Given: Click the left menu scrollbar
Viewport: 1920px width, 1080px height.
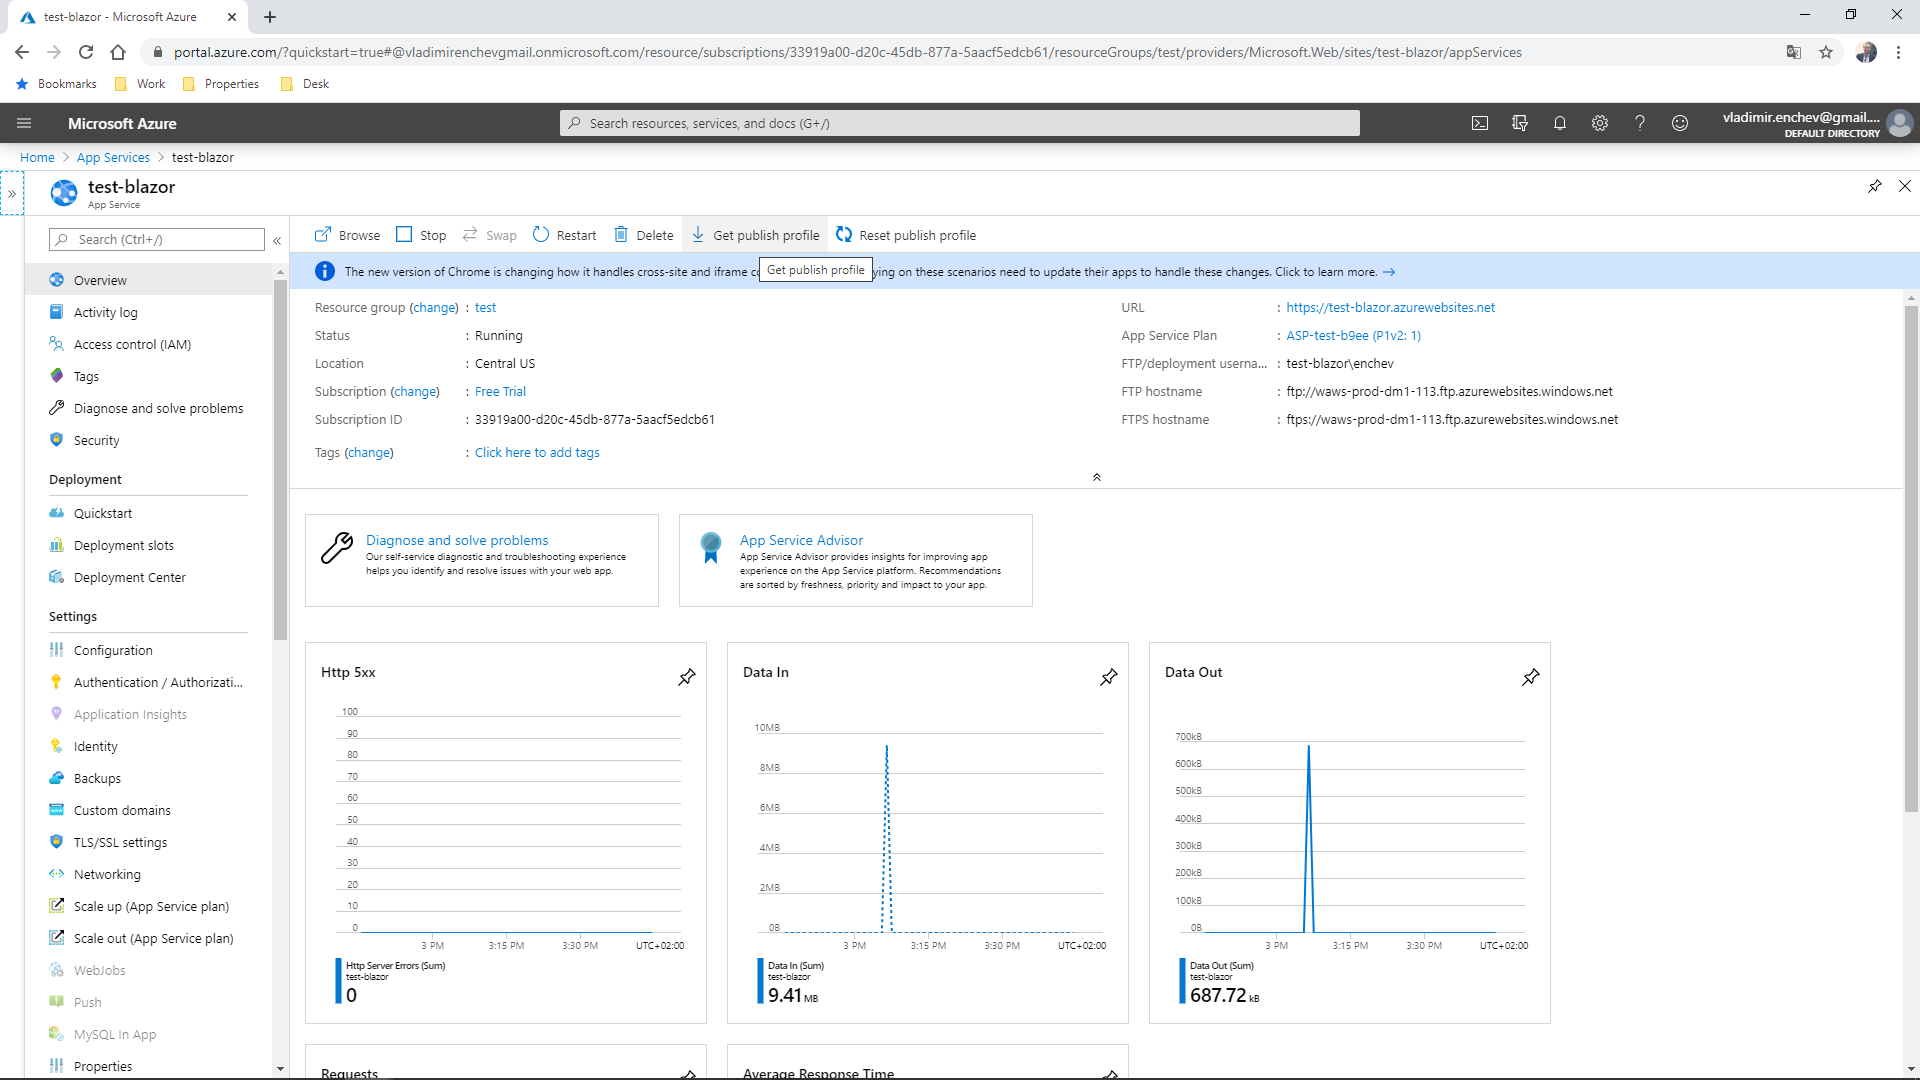Looking at the screenshot, I should pyautogui.click(x=280, y=459).
